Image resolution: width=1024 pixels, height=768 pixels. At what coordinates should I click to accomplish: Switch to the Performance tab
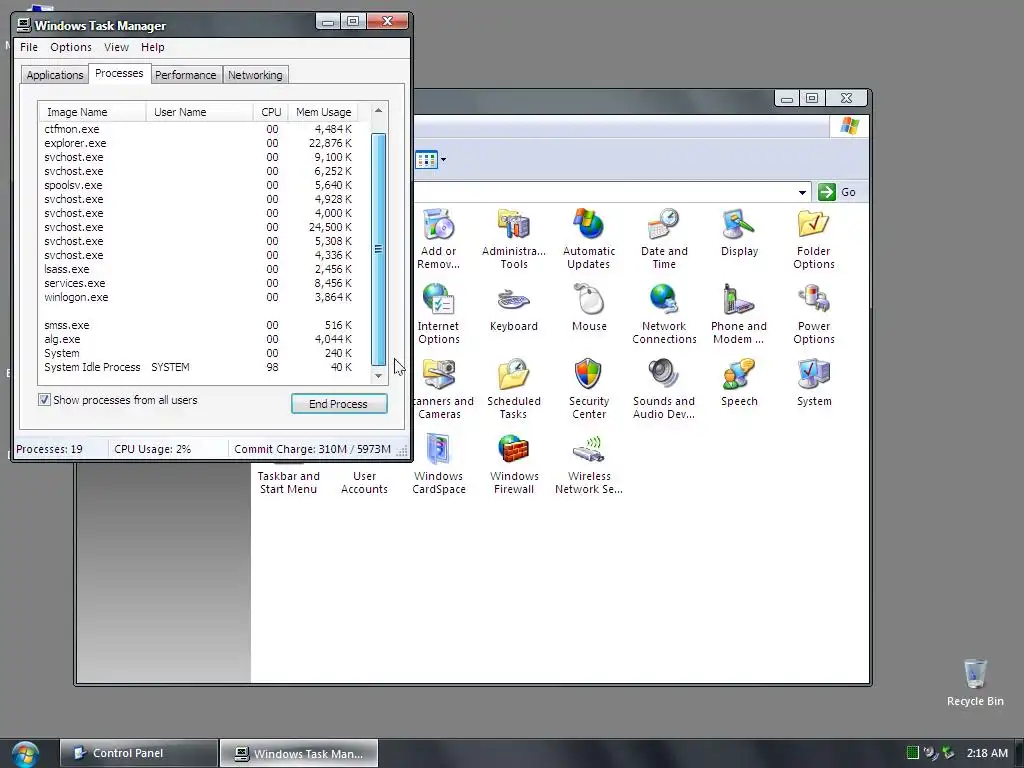[x=185, y=75]
